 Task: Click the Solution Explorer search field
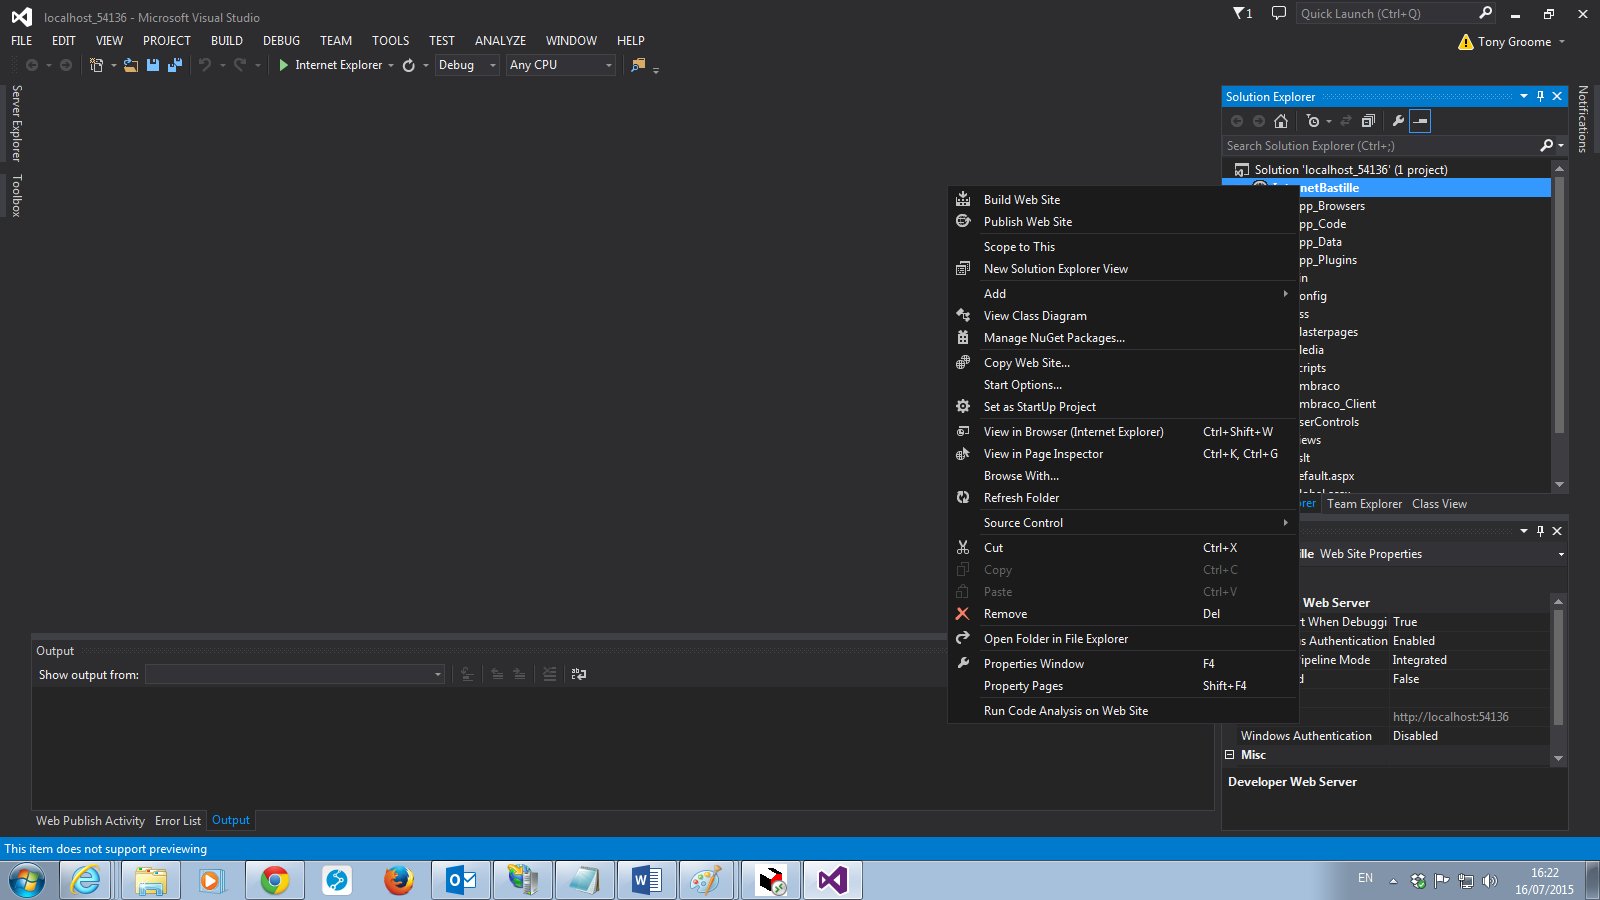pyautogui.click(x=1381, y=146)
